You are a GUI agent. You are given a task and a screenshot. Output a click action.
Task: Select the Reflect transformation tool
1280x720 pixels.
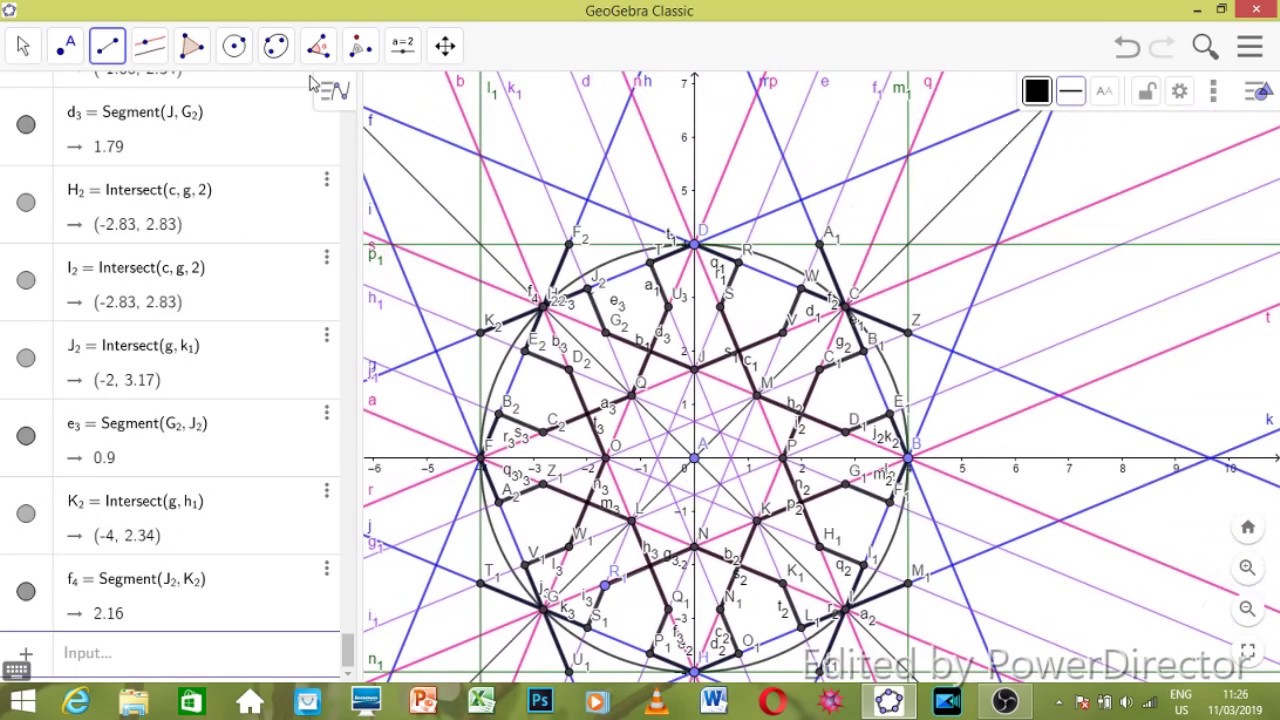[360, 46]
